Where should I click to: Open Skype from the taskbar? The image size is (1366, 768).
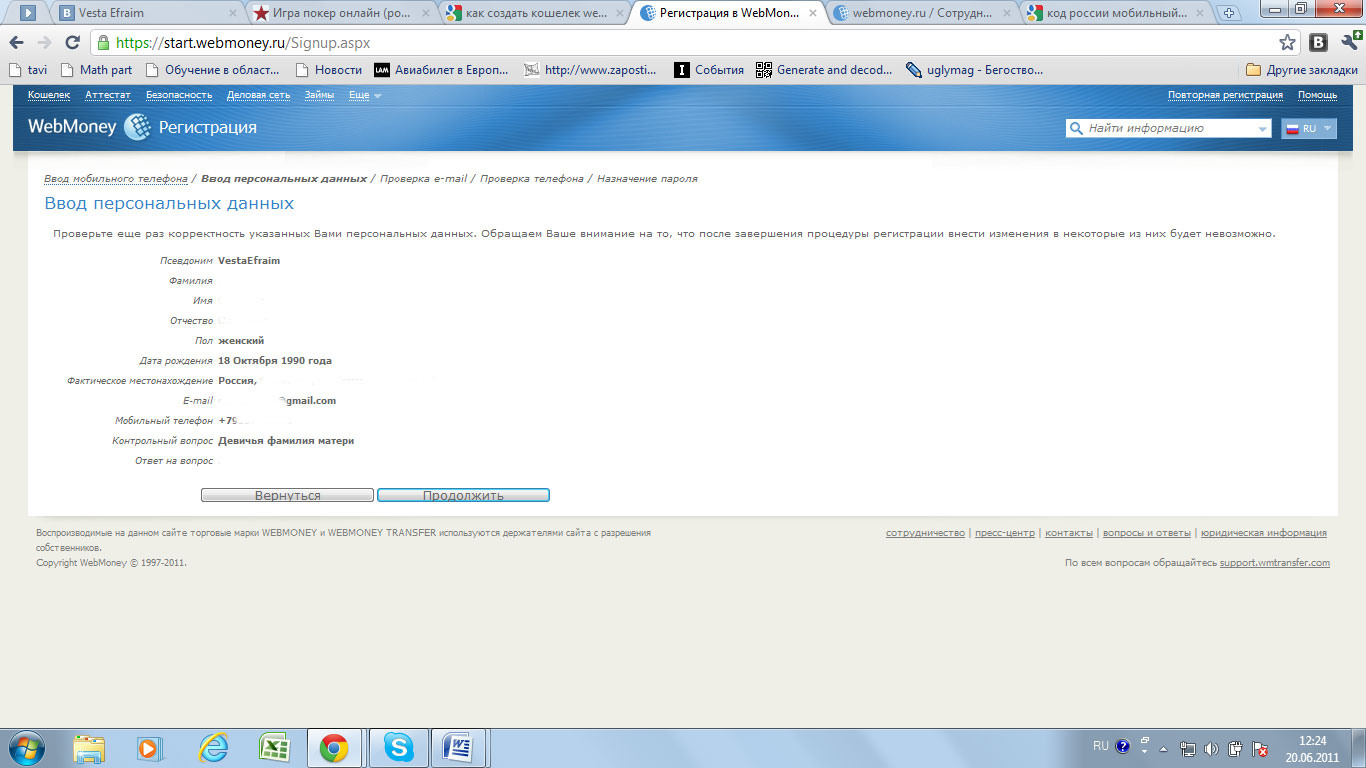coord(398,748)
